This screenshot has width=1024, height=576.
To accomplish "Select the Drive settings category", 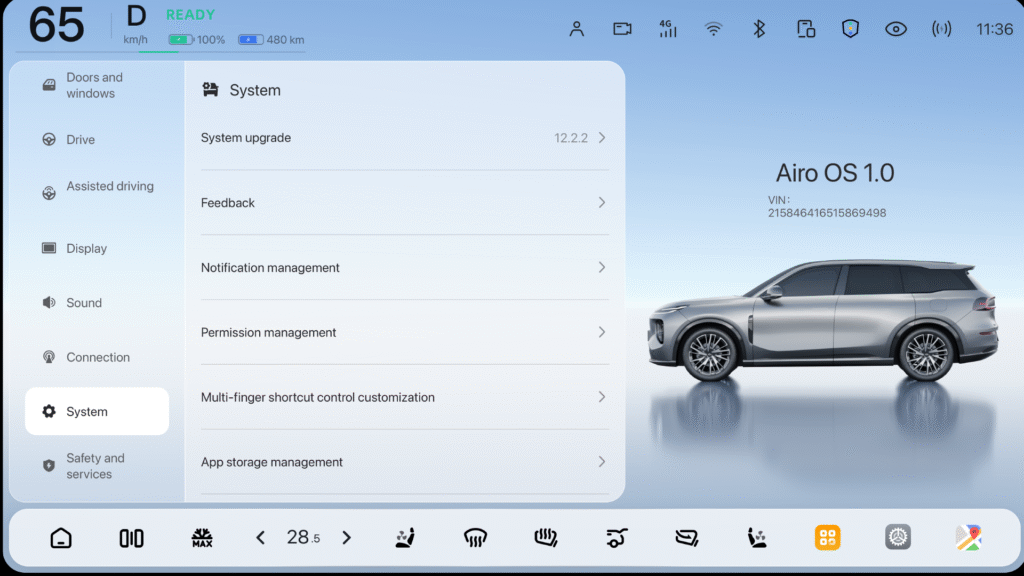I will (97, 139).
